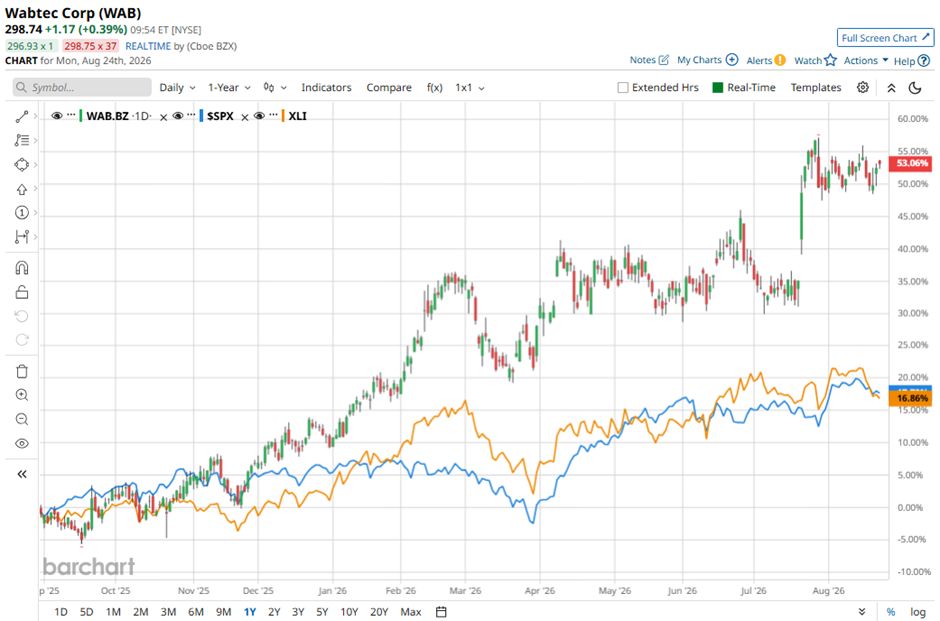This screenshot has width=940, height=621.
Task: Open the Indicators menu
Action: coord(326,88)
